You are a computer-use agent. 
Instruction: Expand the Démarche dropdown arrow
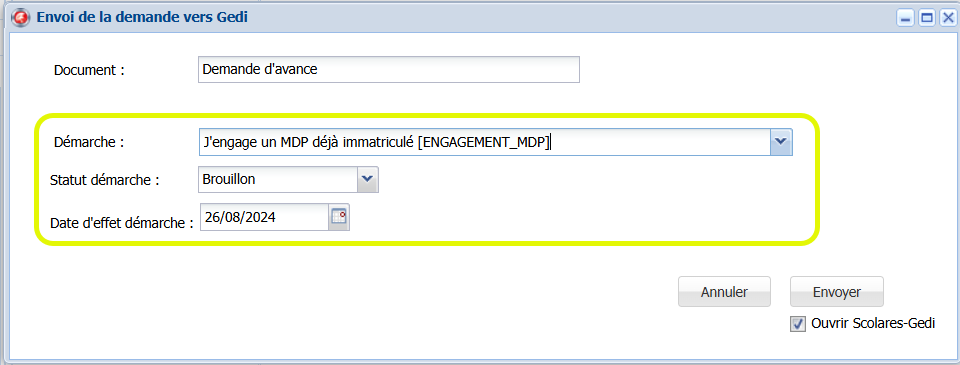781,141
